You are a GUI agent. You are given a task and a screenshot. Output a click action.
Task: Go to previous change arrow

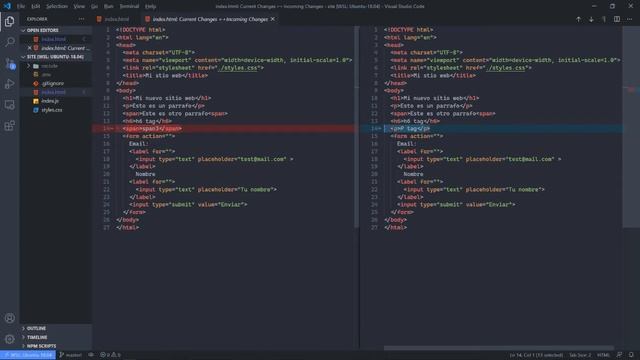click(x=578, y=19)
